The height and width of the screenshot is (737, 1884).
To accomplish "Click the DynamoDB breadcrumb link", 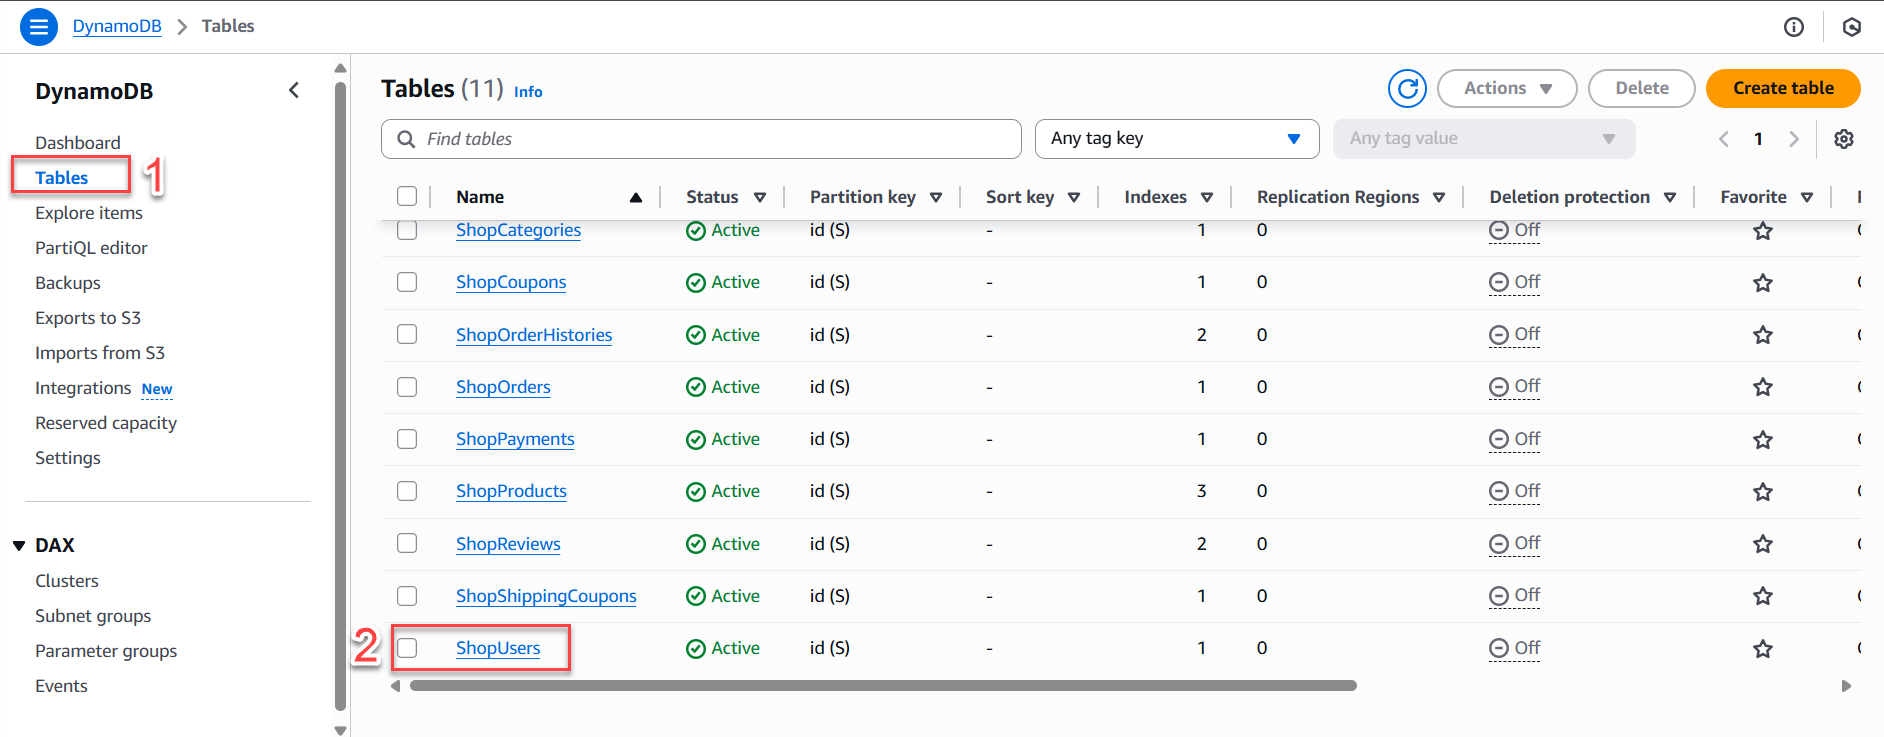I will (117, 26).
